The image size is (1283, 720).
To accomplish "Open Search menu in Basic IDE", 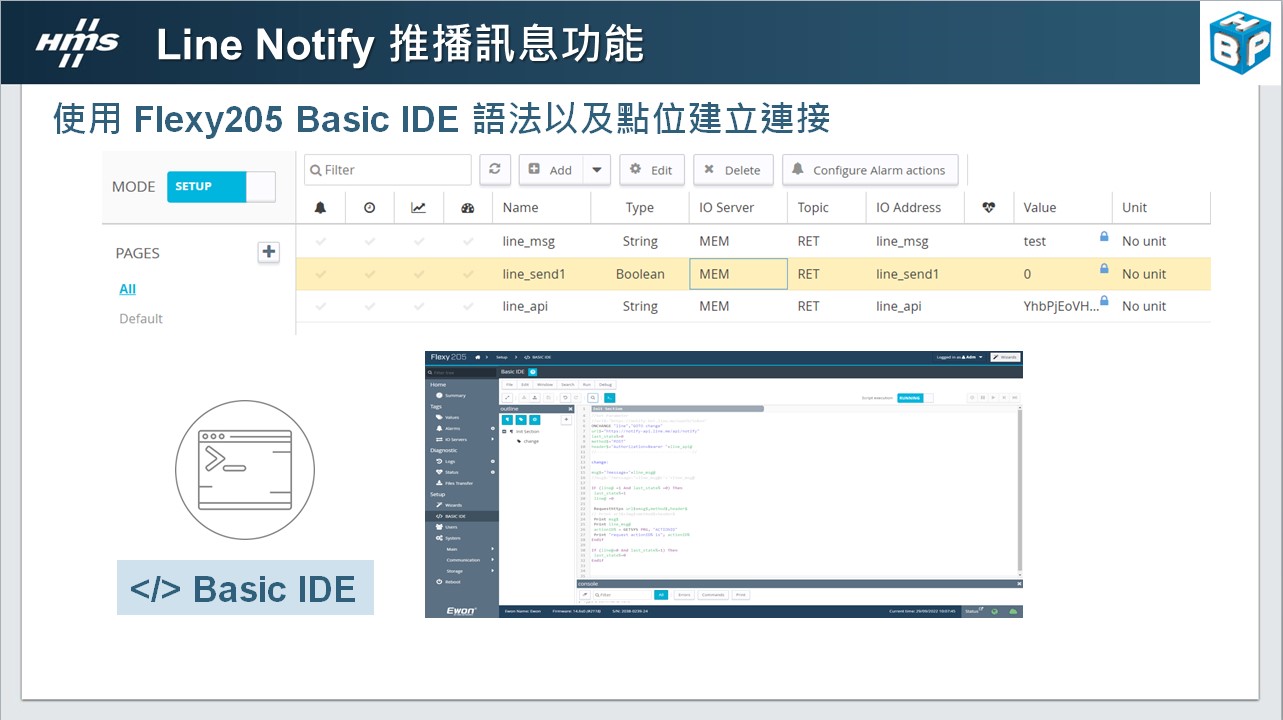I will click(x=568, y=384).
